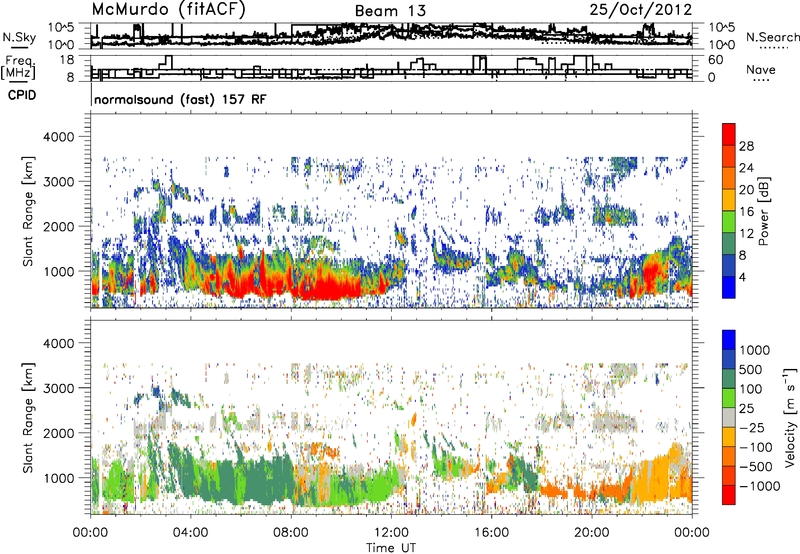Click the '-100' label on velocity colorbar
800x554 pixels.
[754, 447]
